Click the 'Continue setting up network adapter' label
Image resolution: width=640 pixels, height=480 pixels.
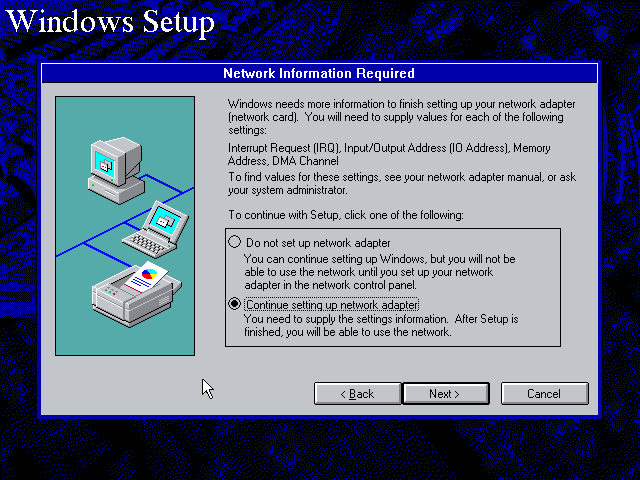pyautogui.click(x=332, y=305)
